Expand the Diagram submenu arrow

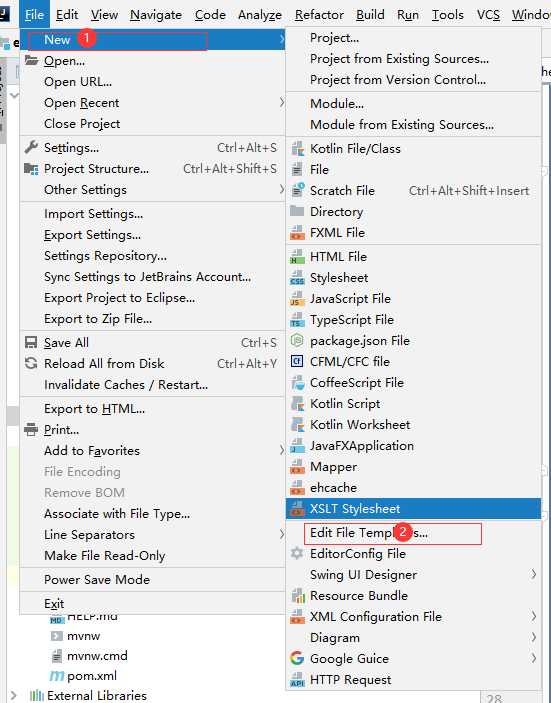tap(534, 637)
